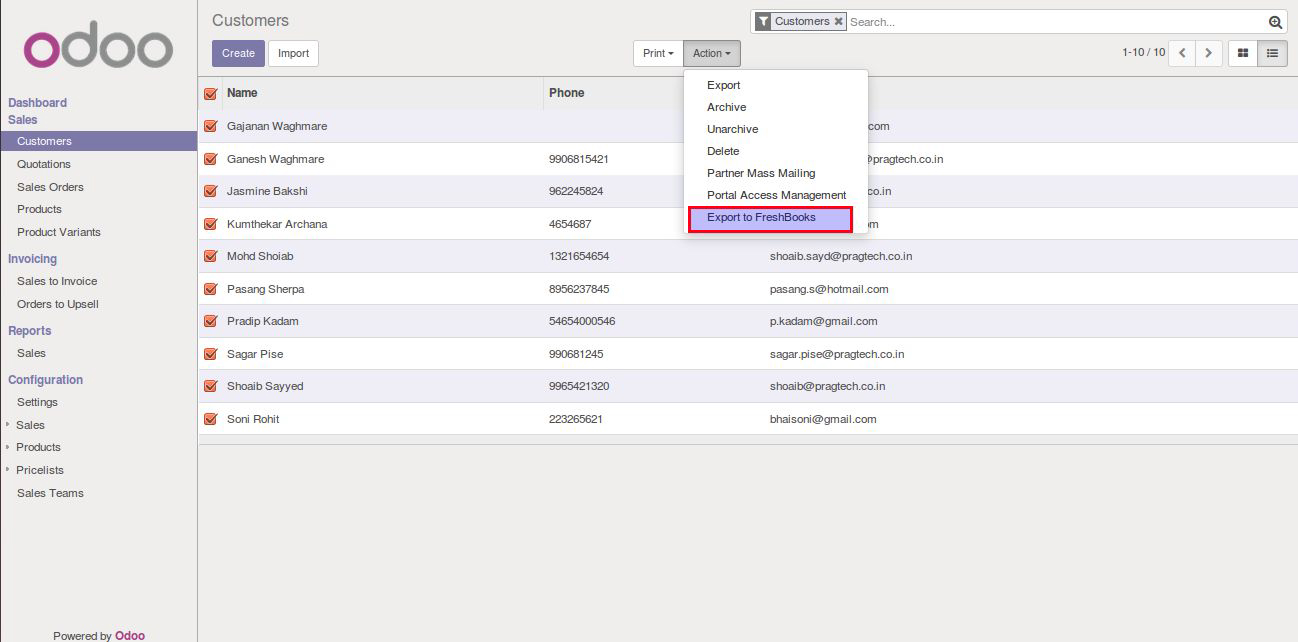Uncheck Pasang Sherpa row checkbox
The image size is (1298, 642).
[x=210, y=289]
